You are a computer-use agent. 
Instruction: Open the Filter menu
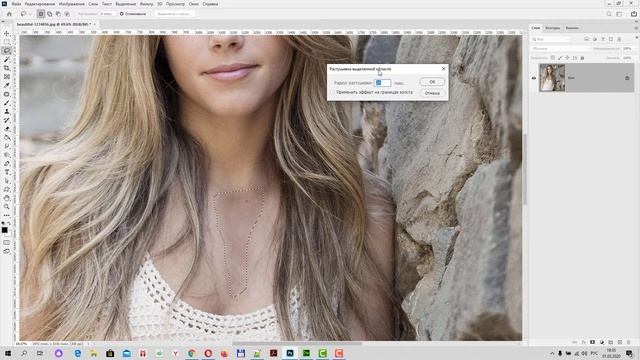click(147, 4)
